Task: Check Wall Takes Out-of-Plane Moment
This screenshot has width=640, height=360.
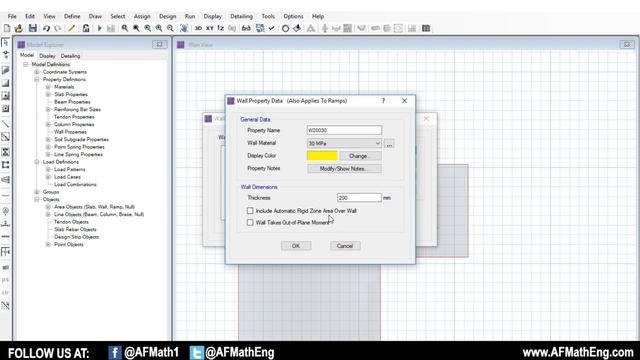Action: 250,222
